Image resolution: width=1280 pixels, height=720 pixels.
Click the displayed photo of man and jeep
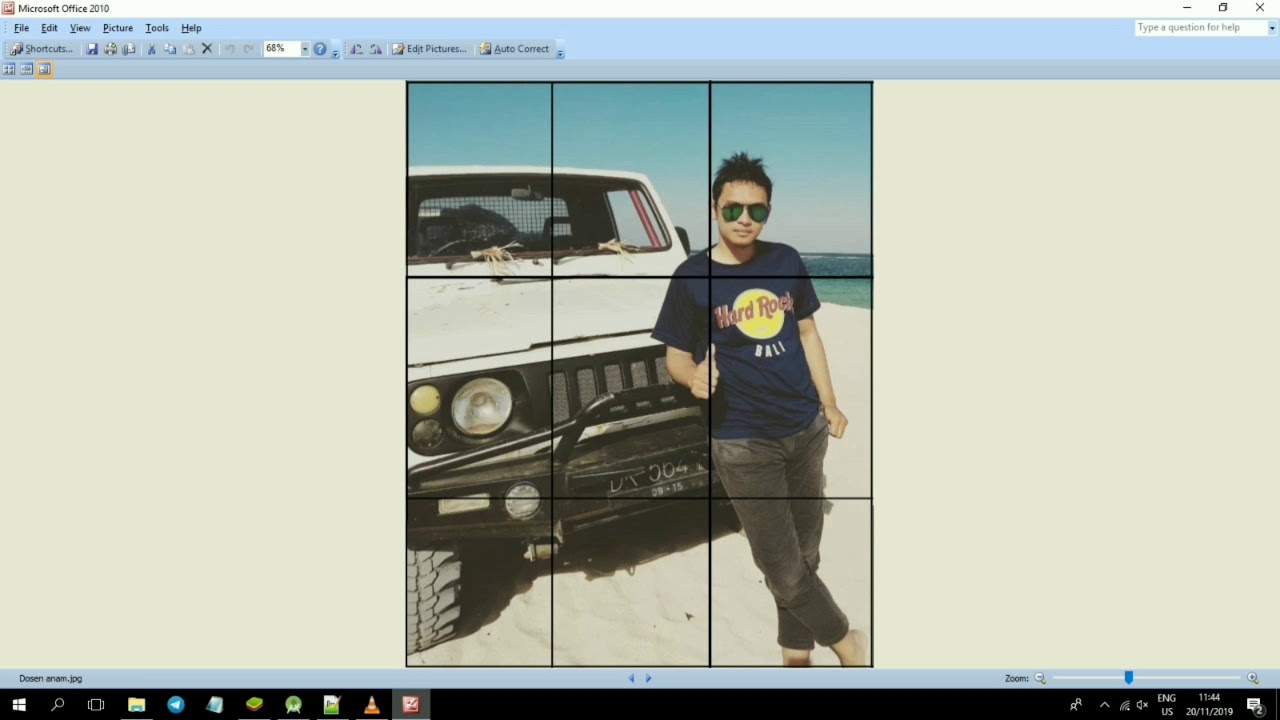click(x=639, y=374)
